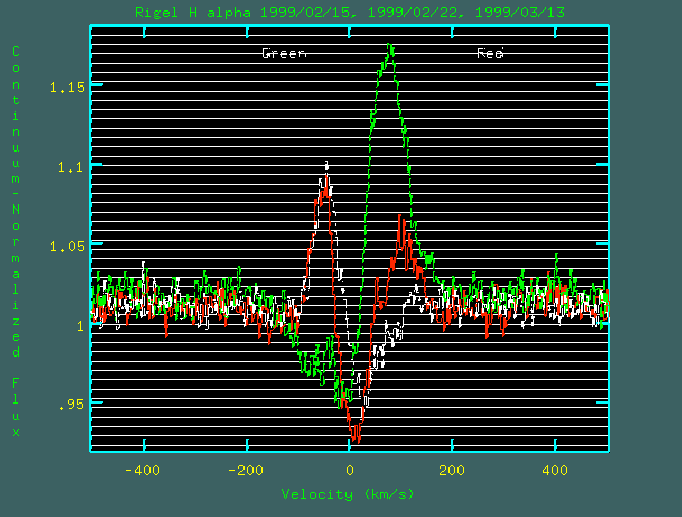Click the 1.1 y-axis tick label
682x517 pixels.
(x=72, y=166)
